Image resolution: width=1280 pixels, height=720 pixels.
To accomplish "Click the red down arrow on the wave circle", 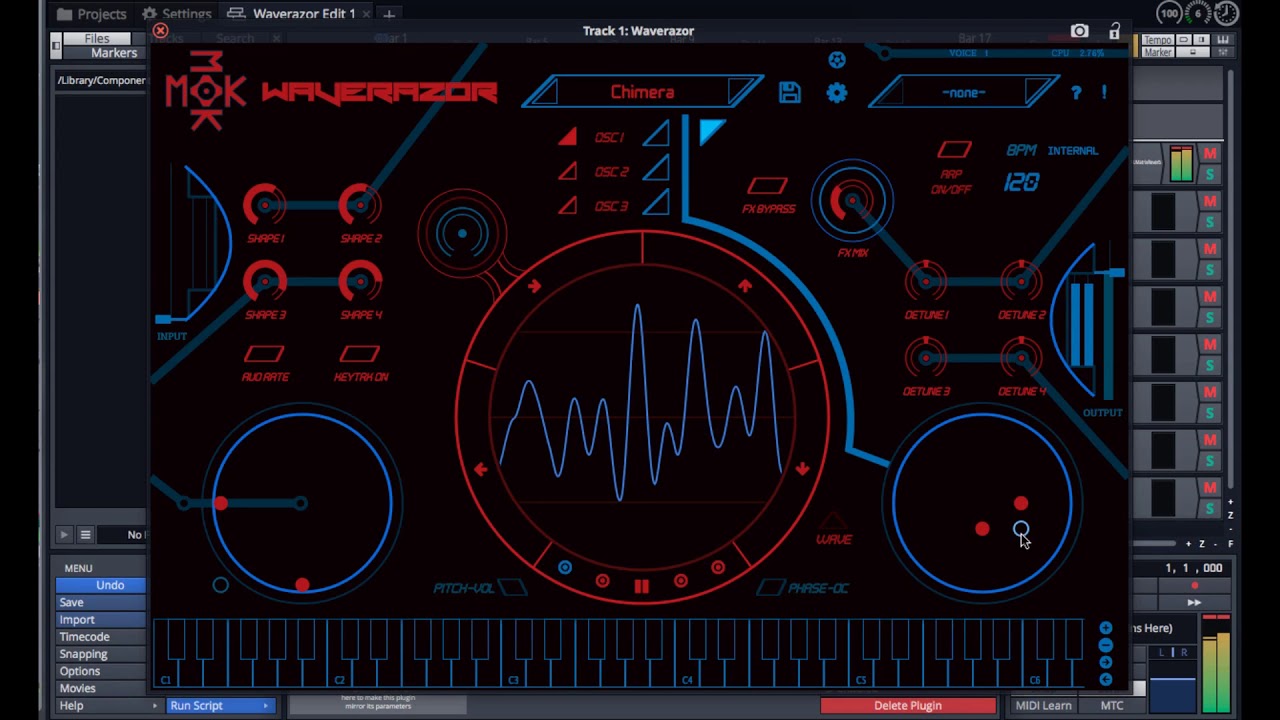I will (x=802, y=468).
